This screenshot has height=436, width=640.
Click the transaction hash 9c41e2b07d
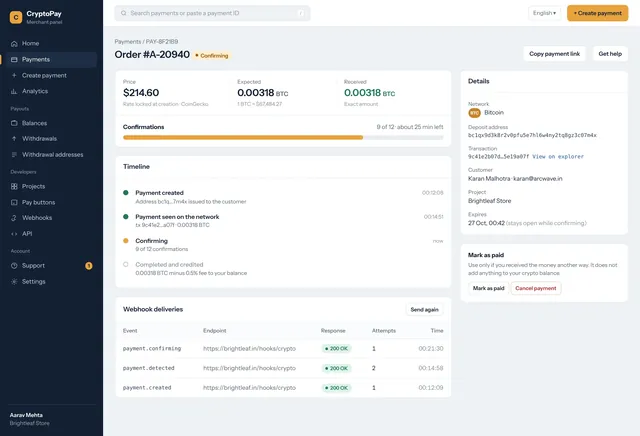pos(498,157)
